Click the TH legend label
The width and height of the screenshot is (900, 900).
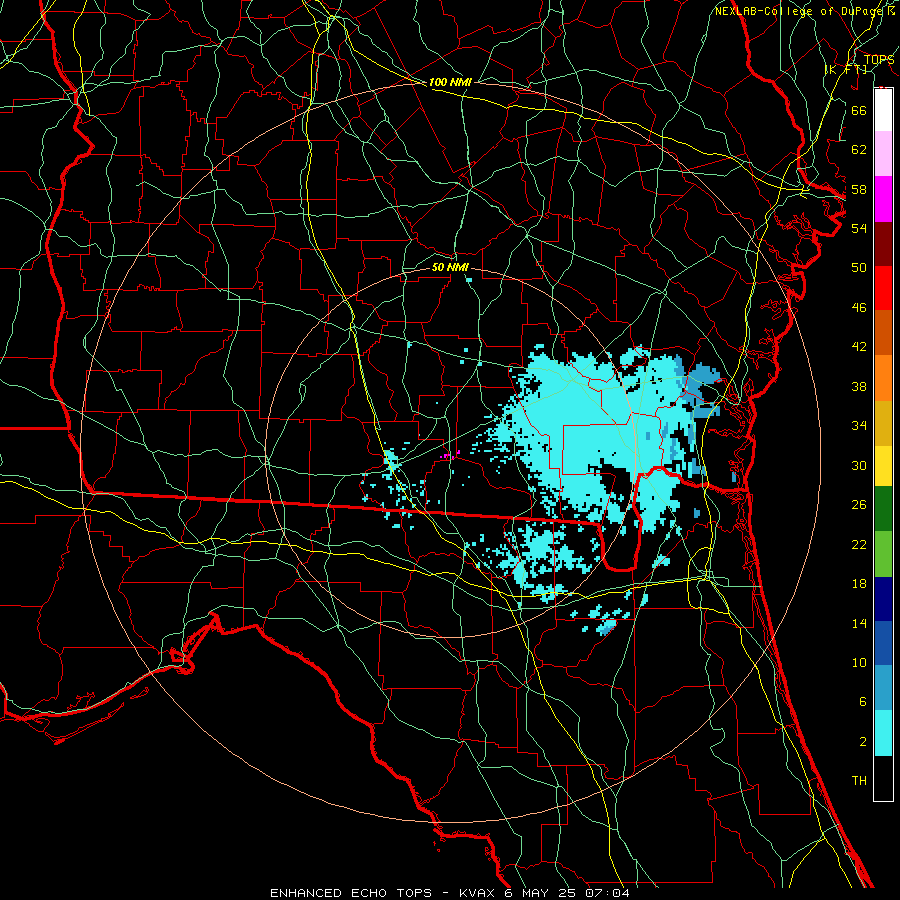tap(859, 781)
